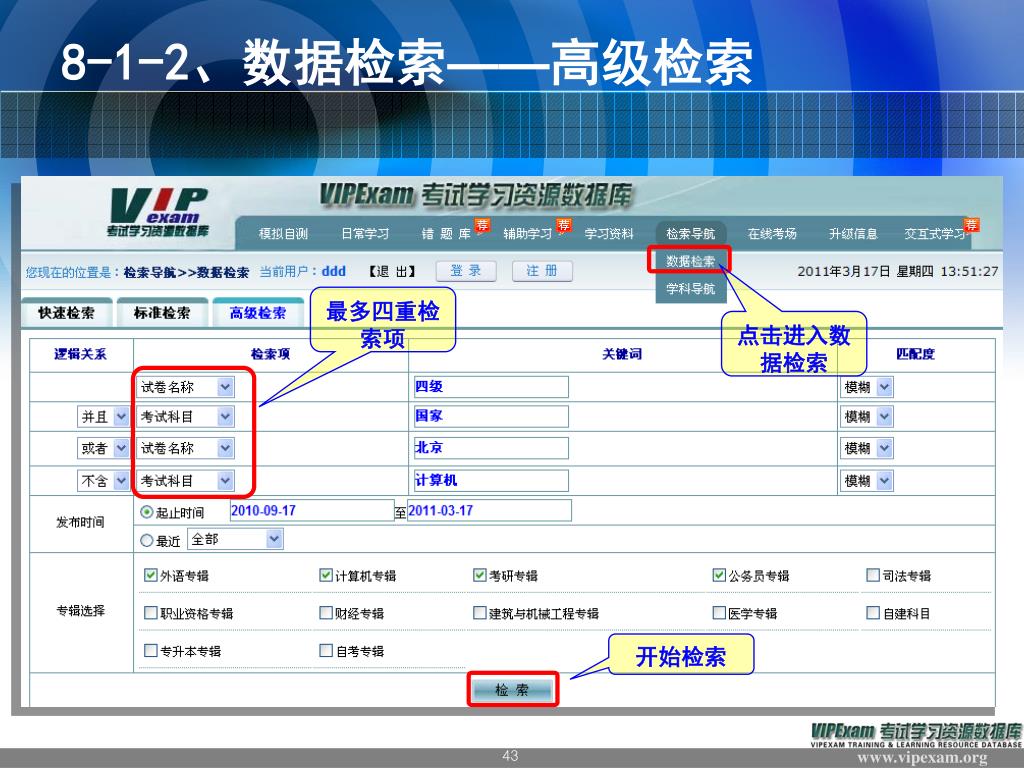Expand the 不含 logic dropdown
This screenshot has width=1024, height=768.
[x=121, y=481]
